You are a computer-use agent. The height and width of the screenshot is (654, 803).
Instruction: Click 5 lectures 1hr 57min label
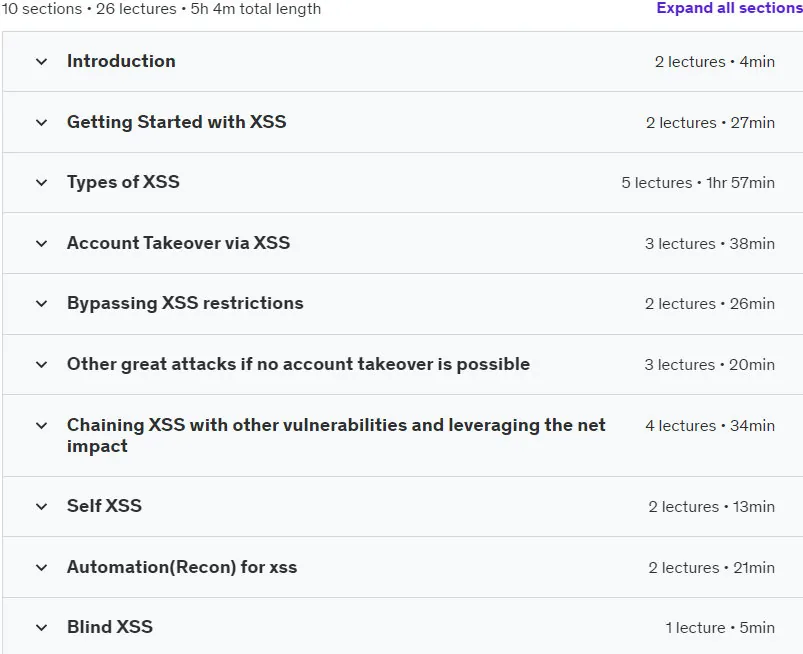698,183
